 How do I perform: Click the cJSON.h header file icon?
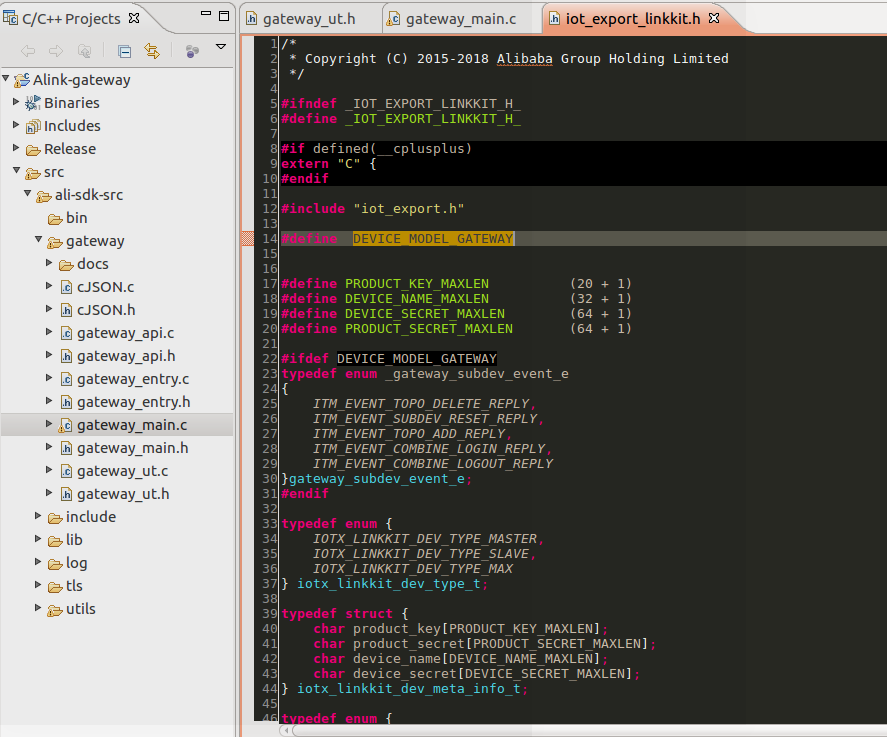pyautogui.click(x=66, y=311)
